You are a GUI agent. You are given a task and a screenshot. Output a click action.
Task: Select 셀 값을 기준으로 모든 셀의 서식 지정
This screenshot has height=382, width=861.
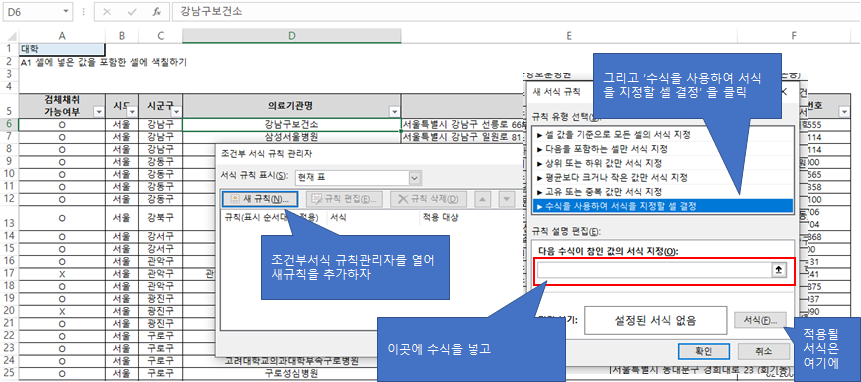click(663, 134)
